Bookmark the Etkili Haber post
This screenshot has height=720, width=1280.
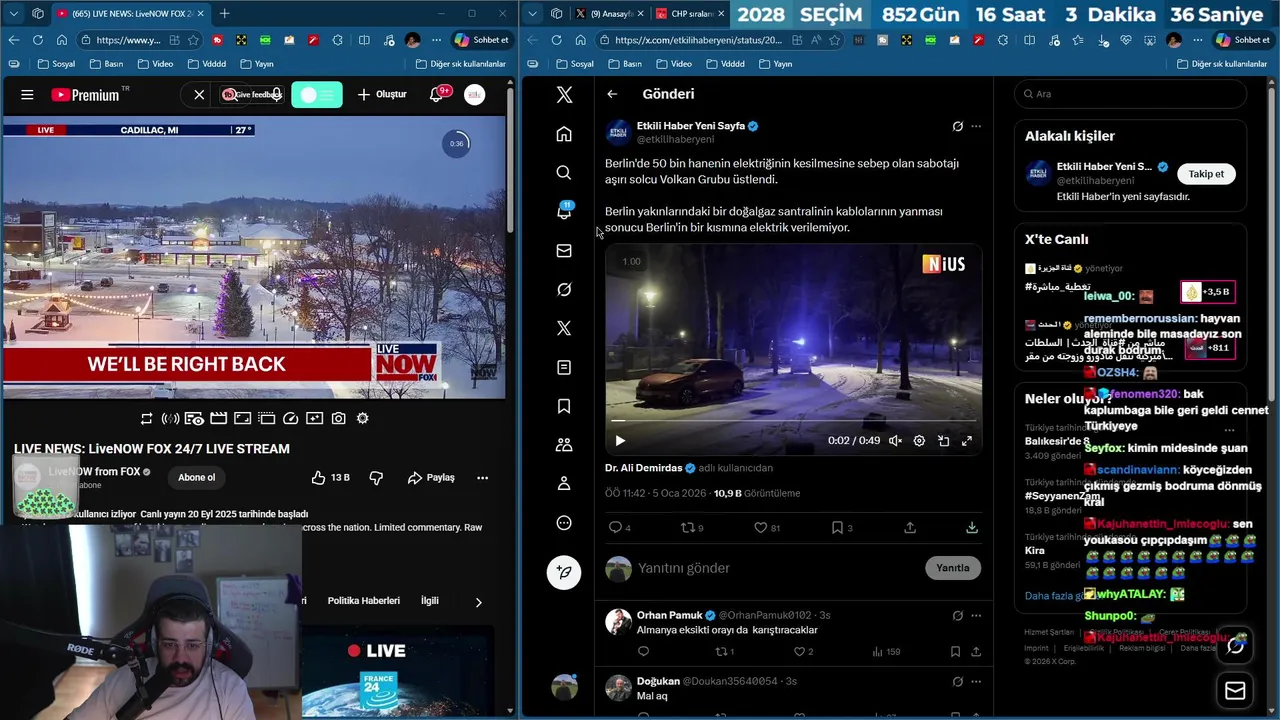coord(843,528)
